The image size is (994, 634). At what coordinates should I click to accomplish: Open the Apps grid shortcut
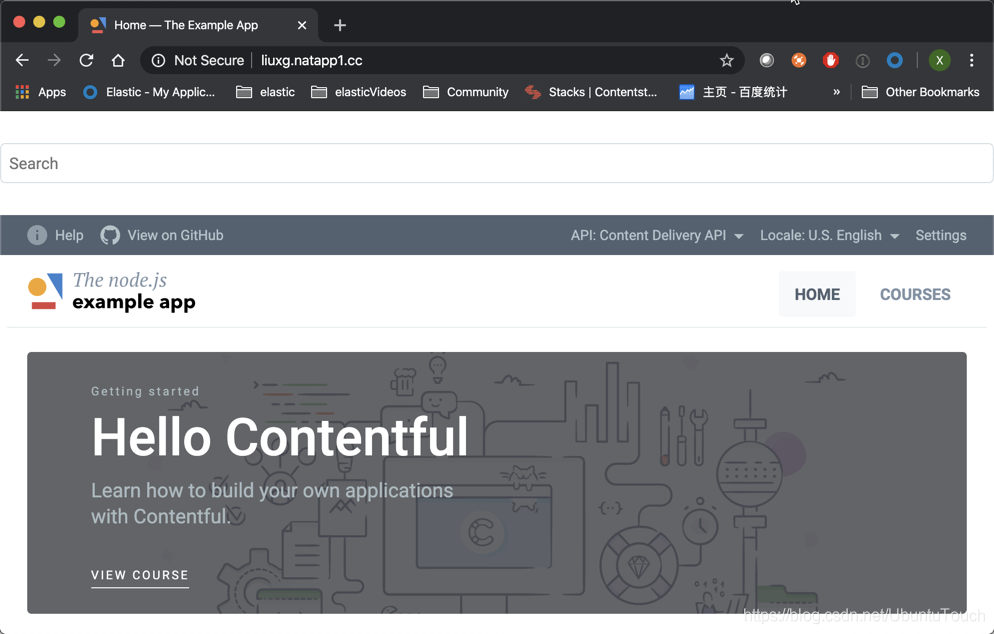click(x=41, y=92)
